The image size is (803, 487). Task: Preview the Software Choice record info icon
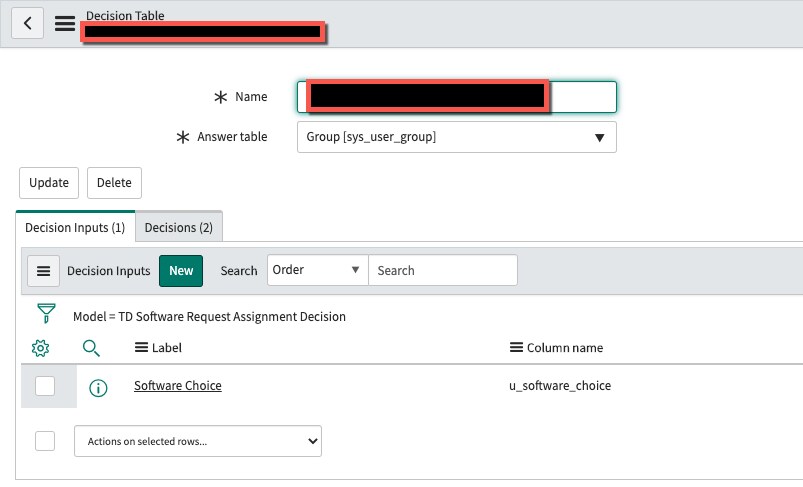98,387
